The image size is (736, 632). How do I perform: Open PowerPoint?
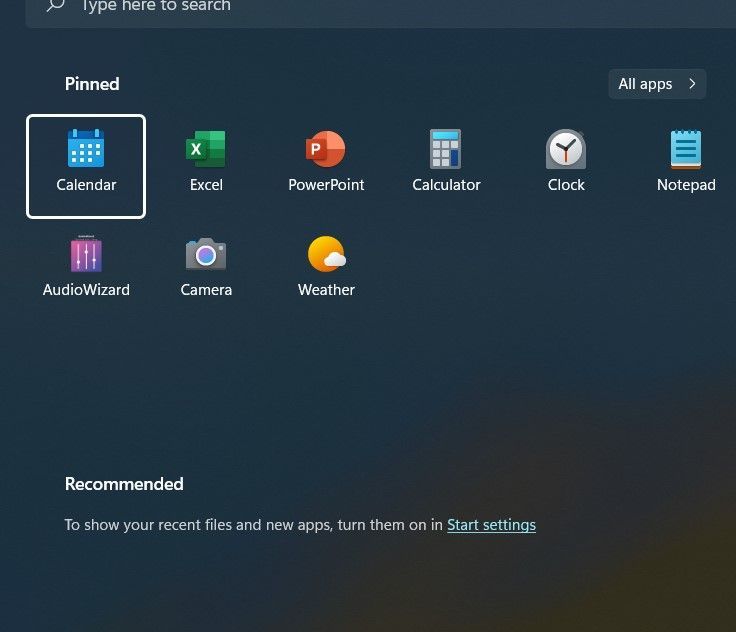[326, 161]
